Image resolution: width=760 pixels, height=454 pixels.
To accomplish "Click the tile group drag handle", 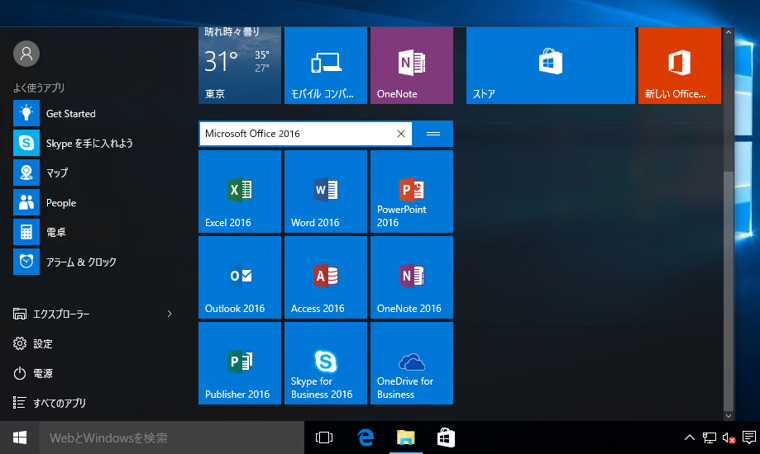I will [433, 134].
